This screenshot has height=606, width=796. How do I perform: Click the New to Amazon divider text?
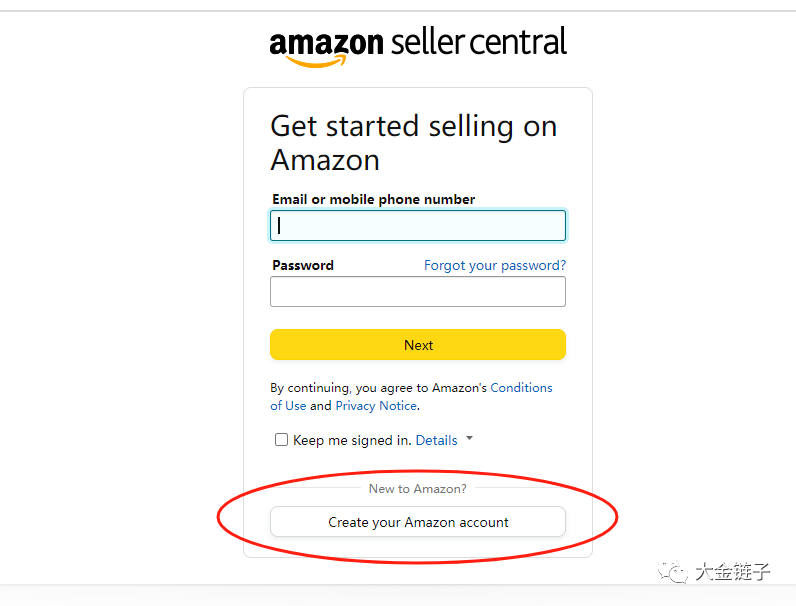[x=417, y=488]
